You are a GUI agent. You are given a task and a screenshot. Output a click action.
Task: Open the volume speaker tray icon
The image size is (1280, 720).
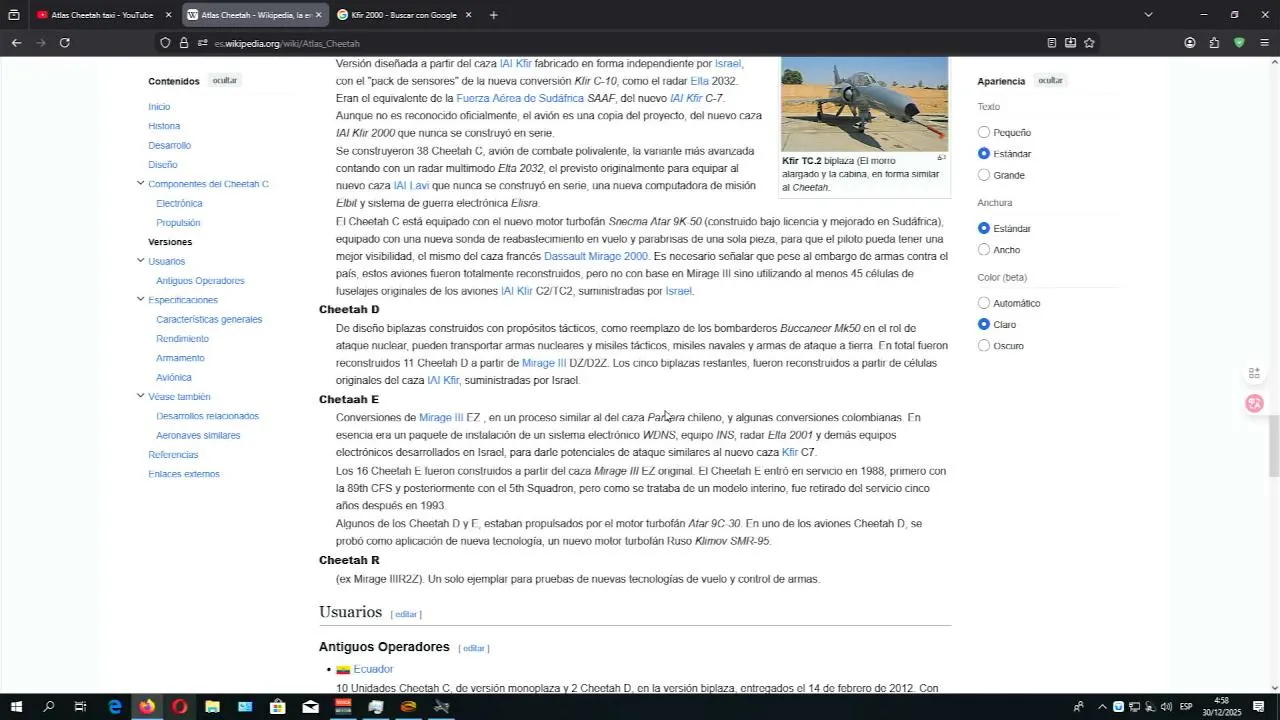click(x=1166, y=707)
